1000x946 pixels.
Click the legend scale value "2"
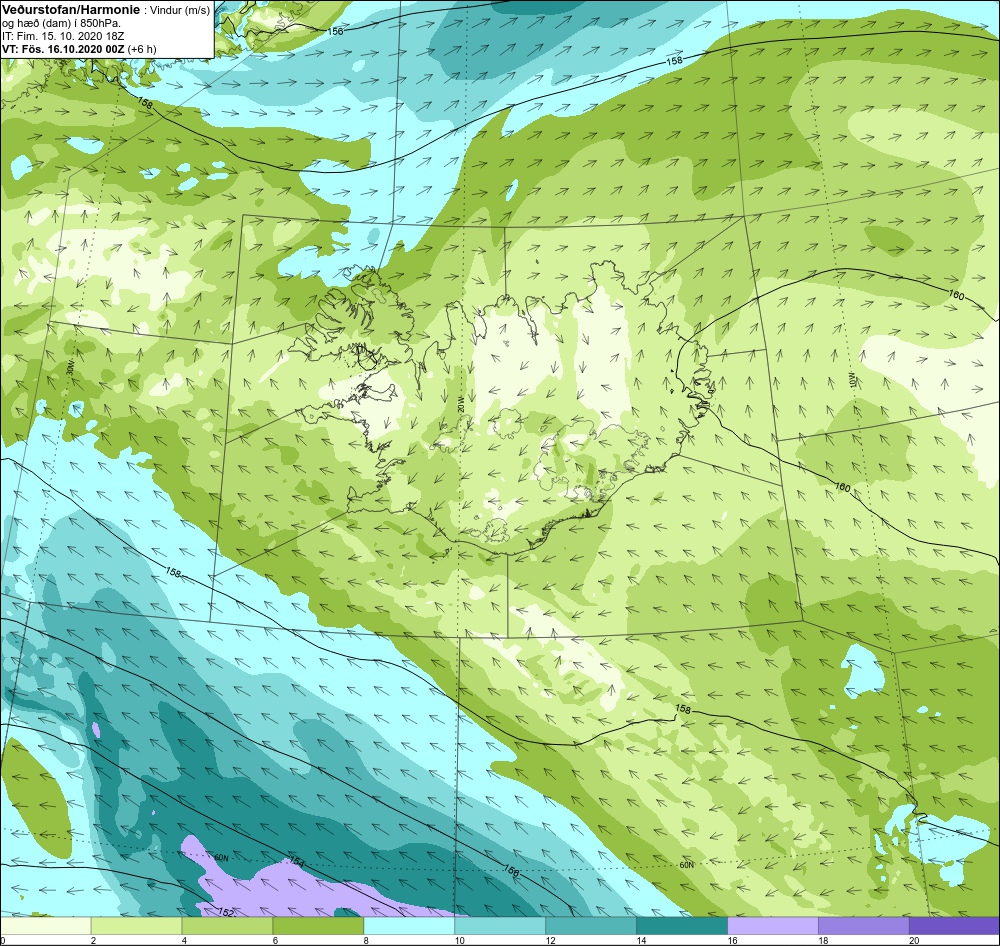tap(93, 941)
